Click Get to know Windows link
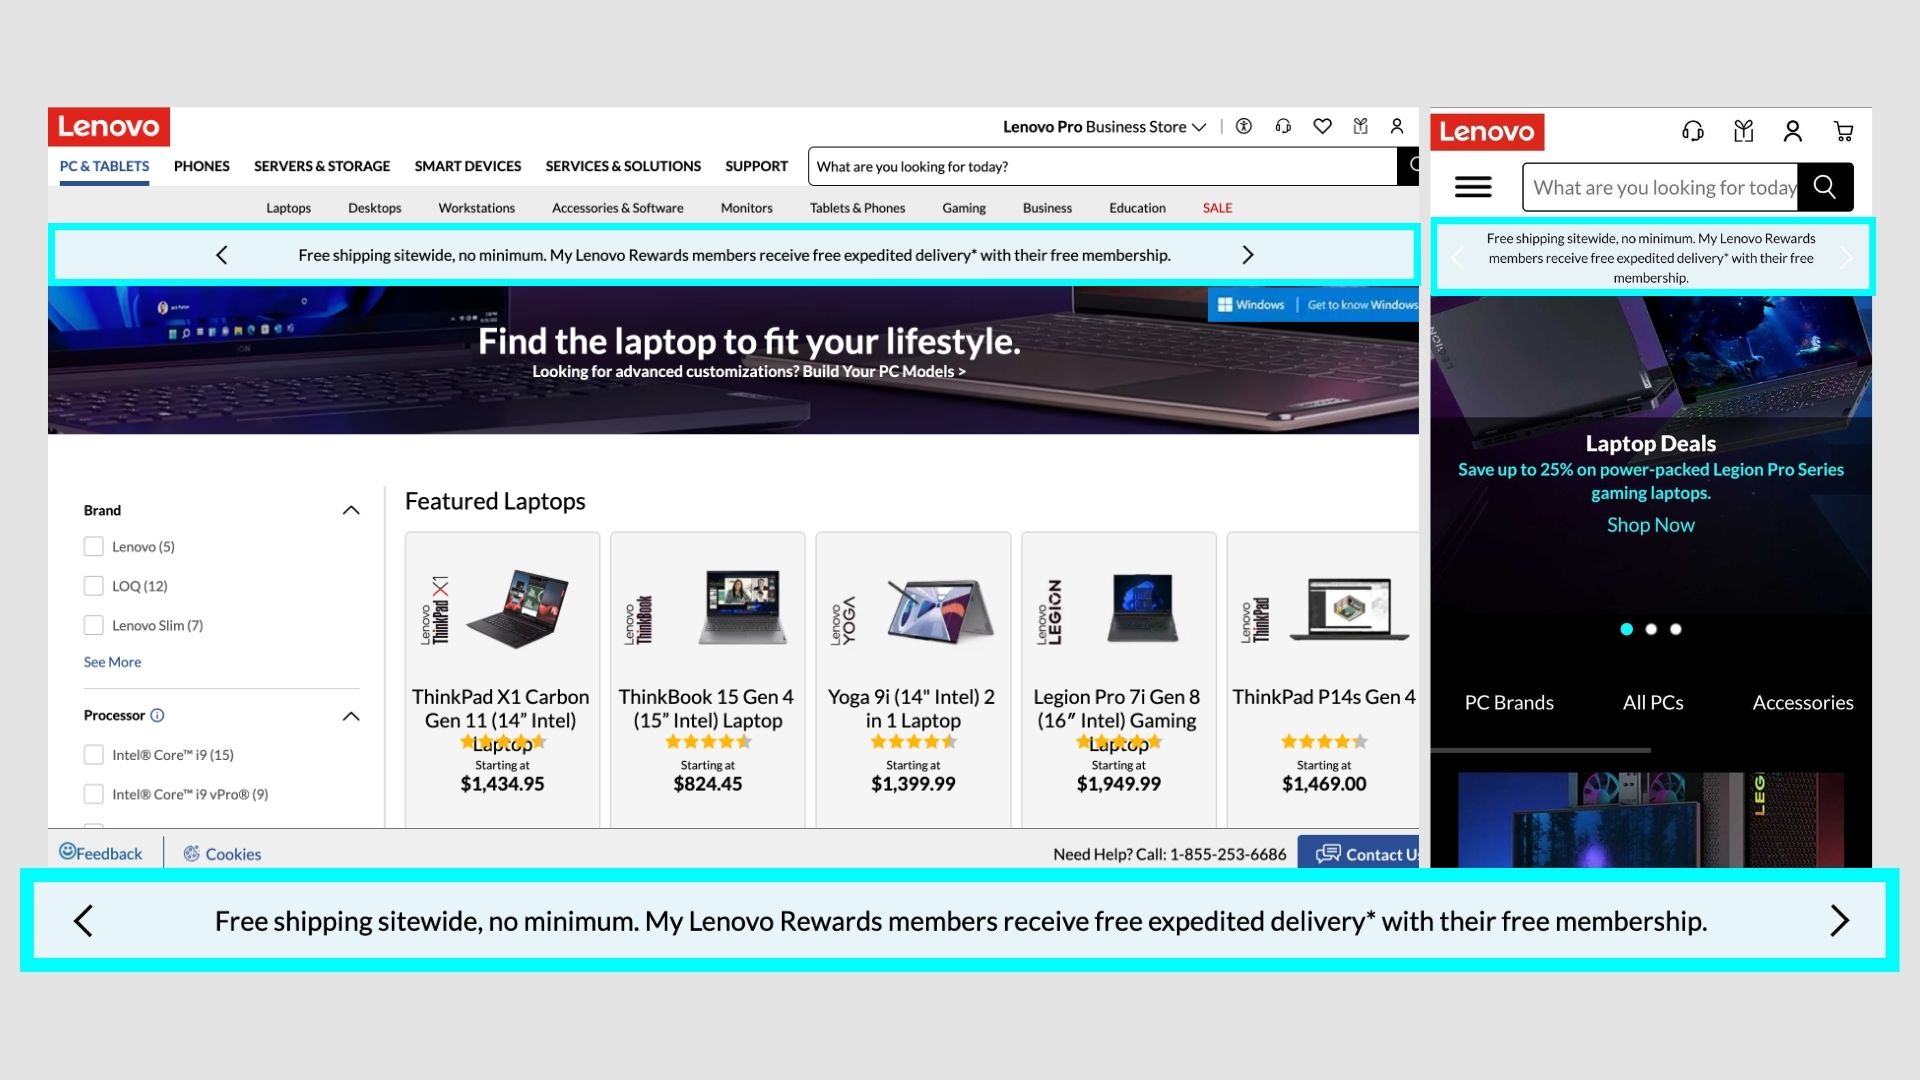The image size is (1920, 1080). (x=1362, y=305)
